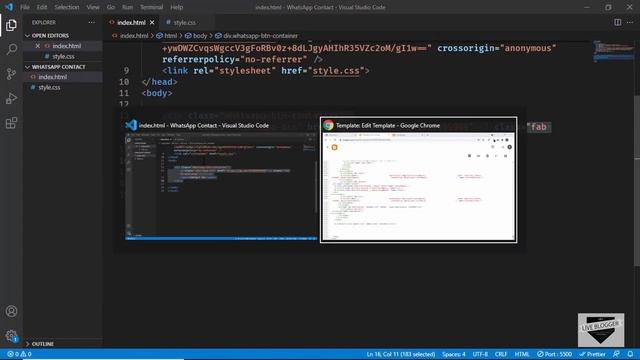Select the index.html editor tab
The image size is (640, 360).
click(131, 22)
